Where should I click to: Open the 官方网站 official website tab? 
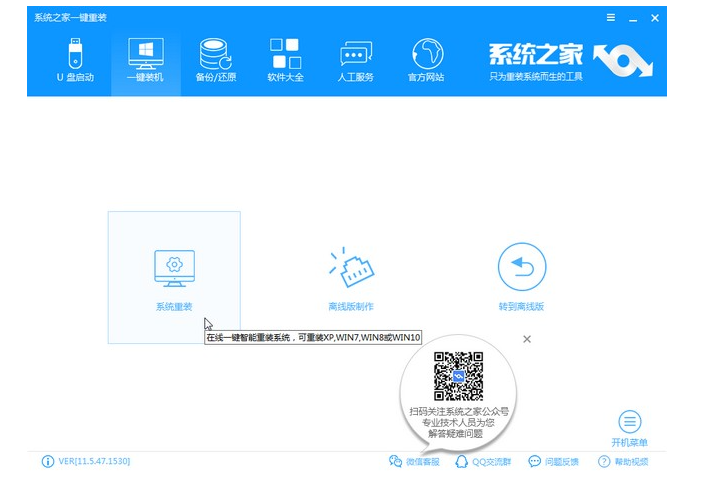point(426,61)
